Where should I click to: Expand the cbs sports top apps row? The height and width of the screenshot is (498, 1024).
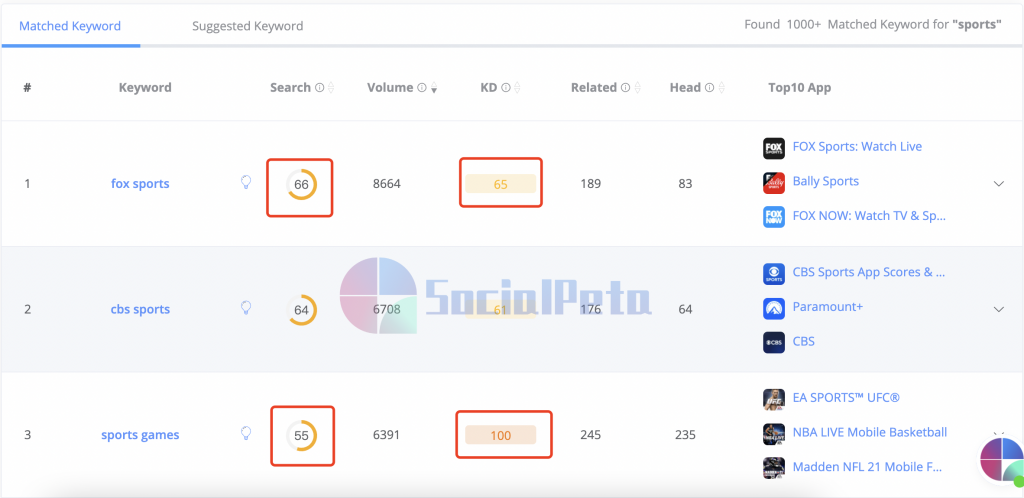(999, 309)
